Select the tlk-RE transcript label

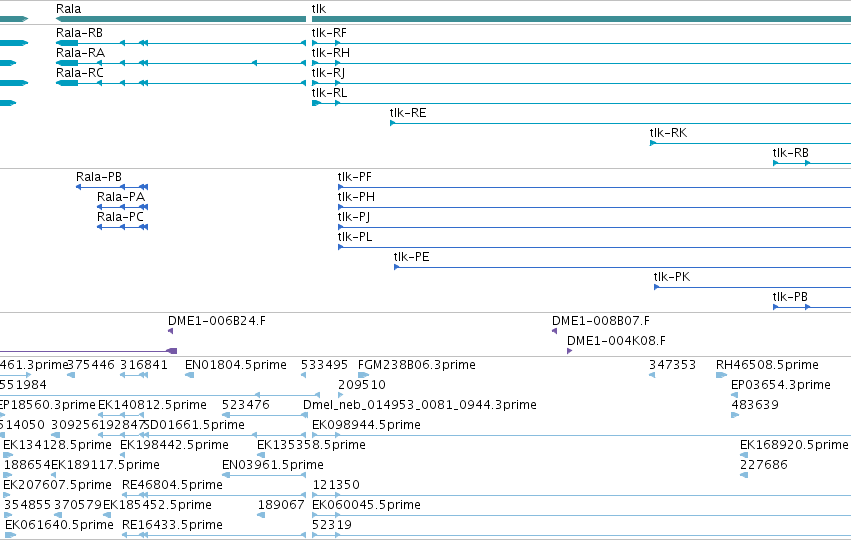tap(408, 113)
